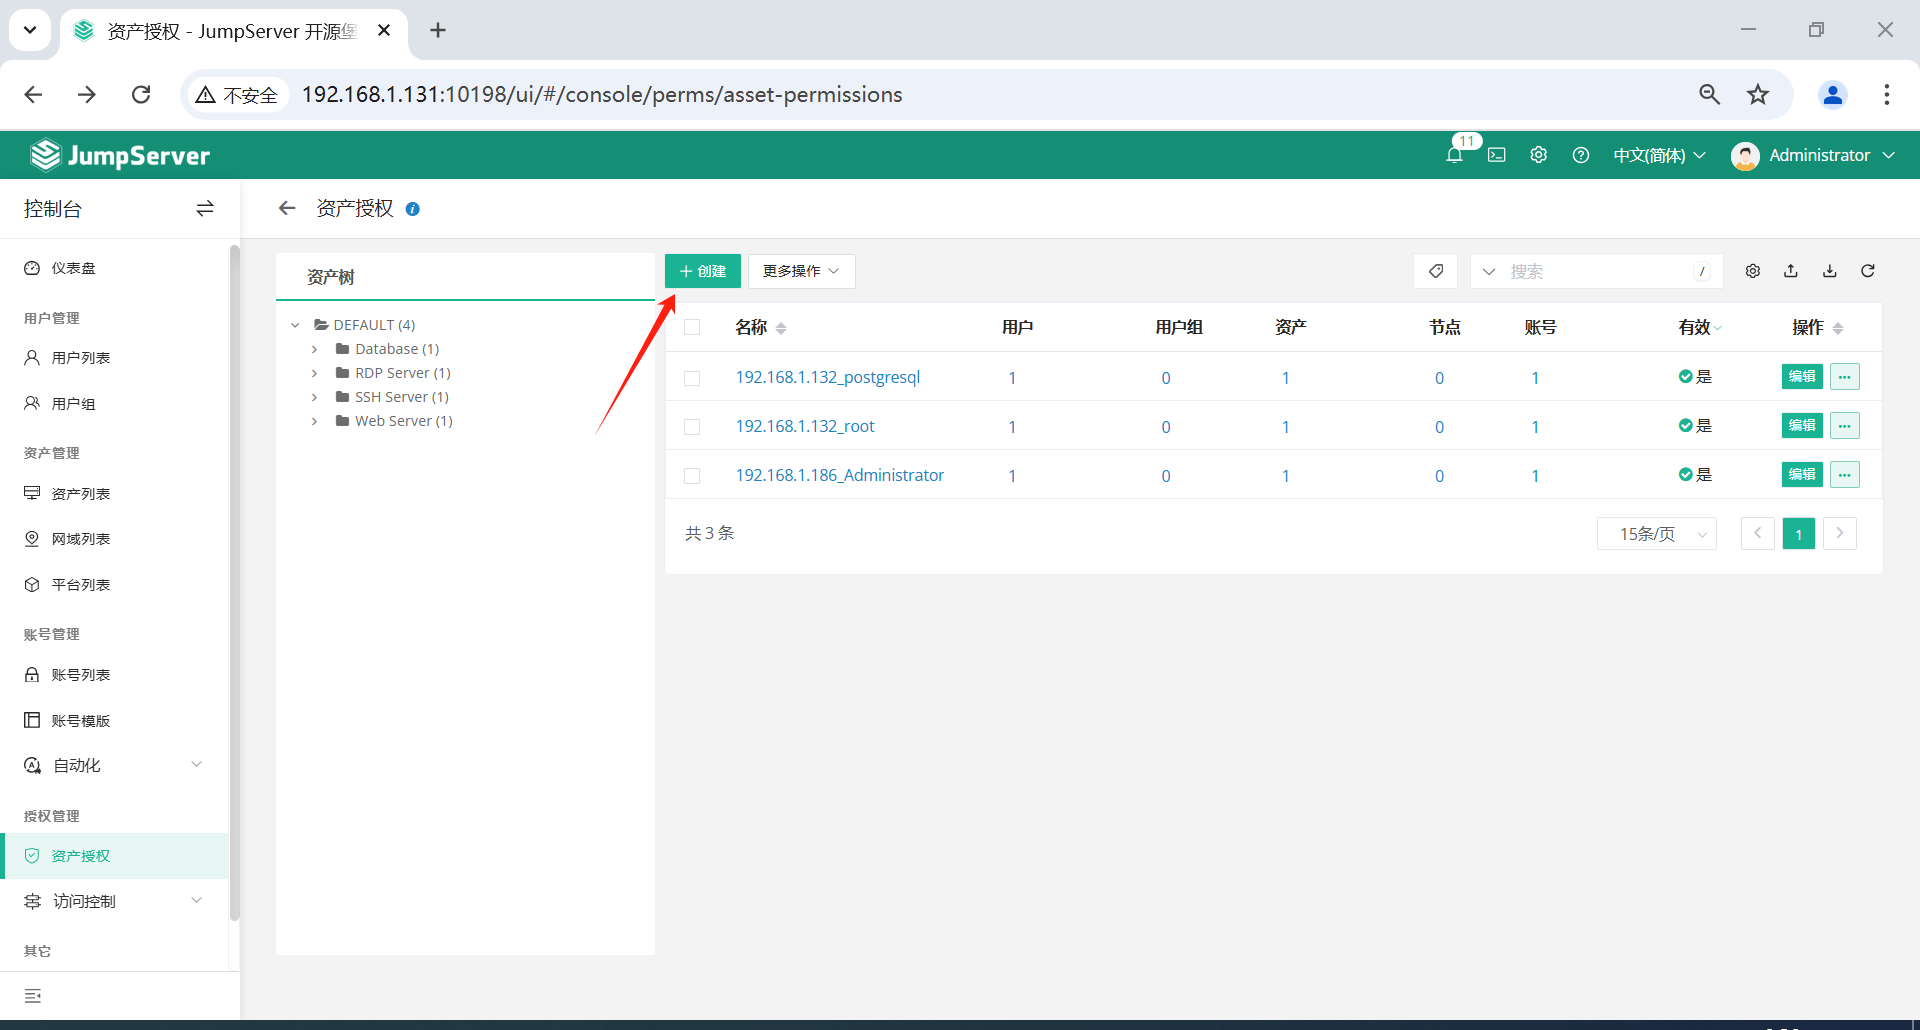Screen dimensions: 1920x1030
Task: Click the tag filter icon
Action: 1435,271
